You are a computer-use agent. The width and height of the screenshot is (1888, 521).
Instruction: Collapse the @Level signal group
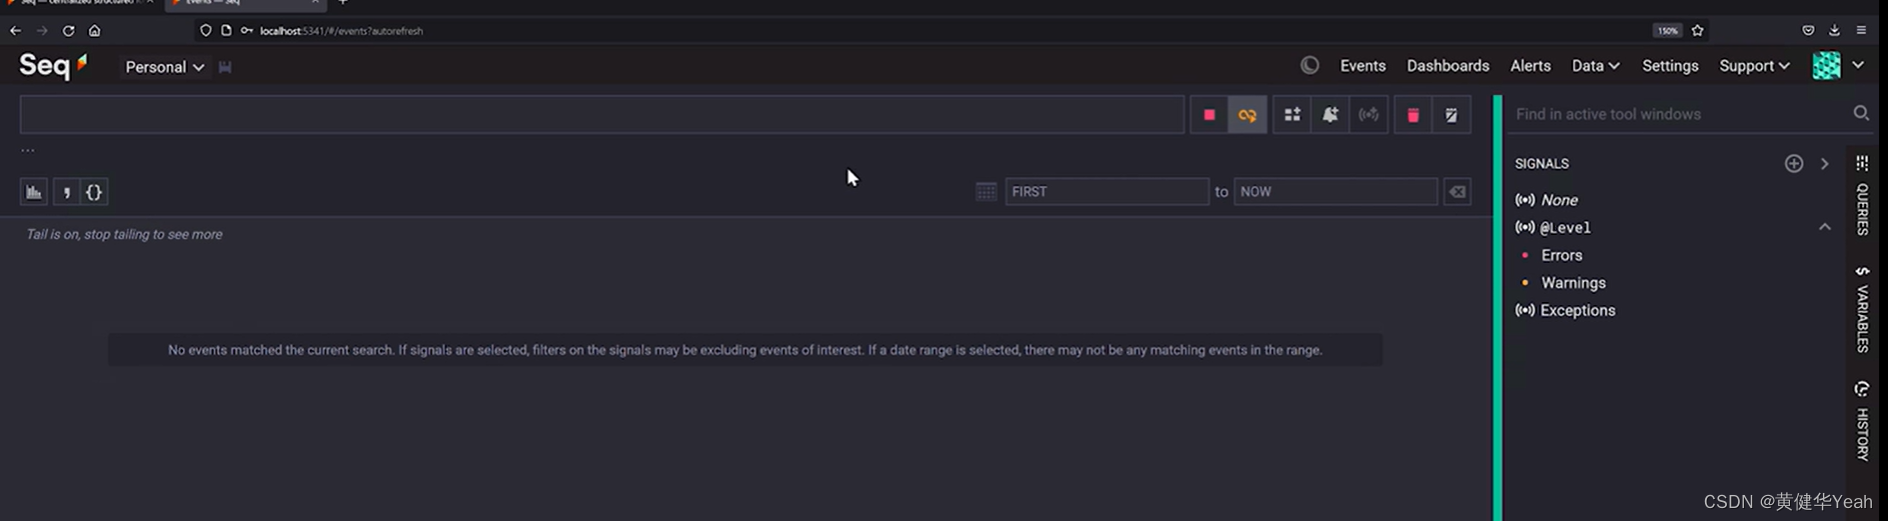(1825, 227)
